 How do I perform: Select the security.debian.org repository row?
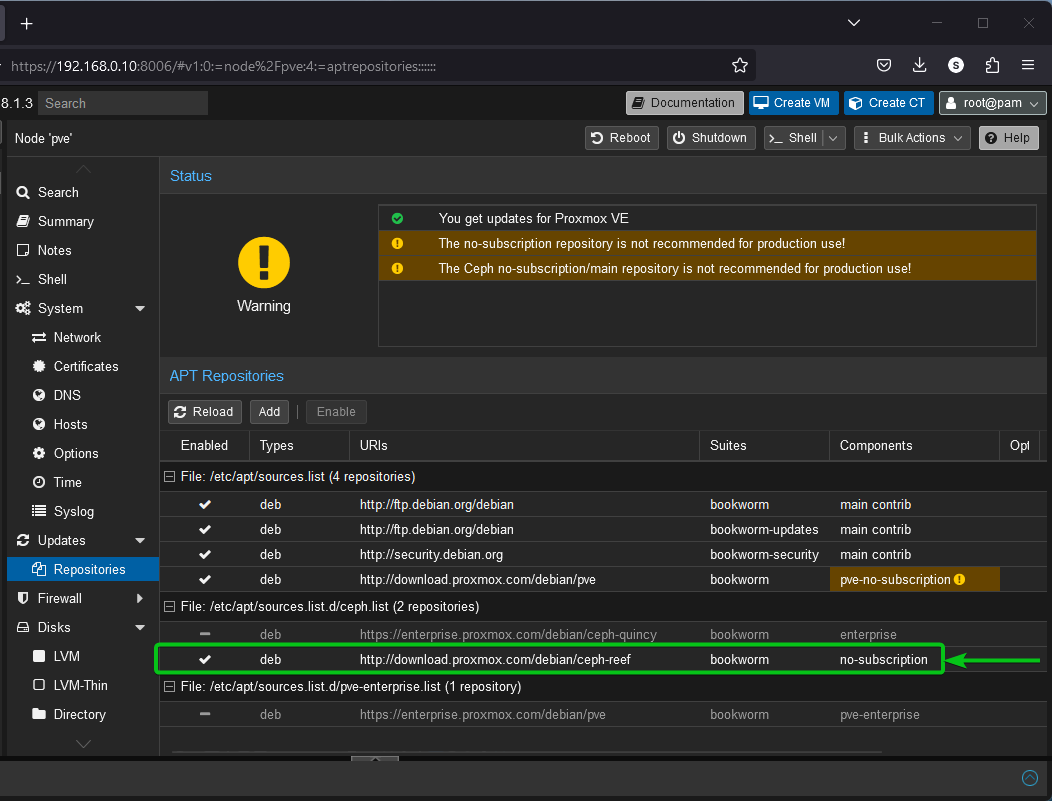(602, 555)
